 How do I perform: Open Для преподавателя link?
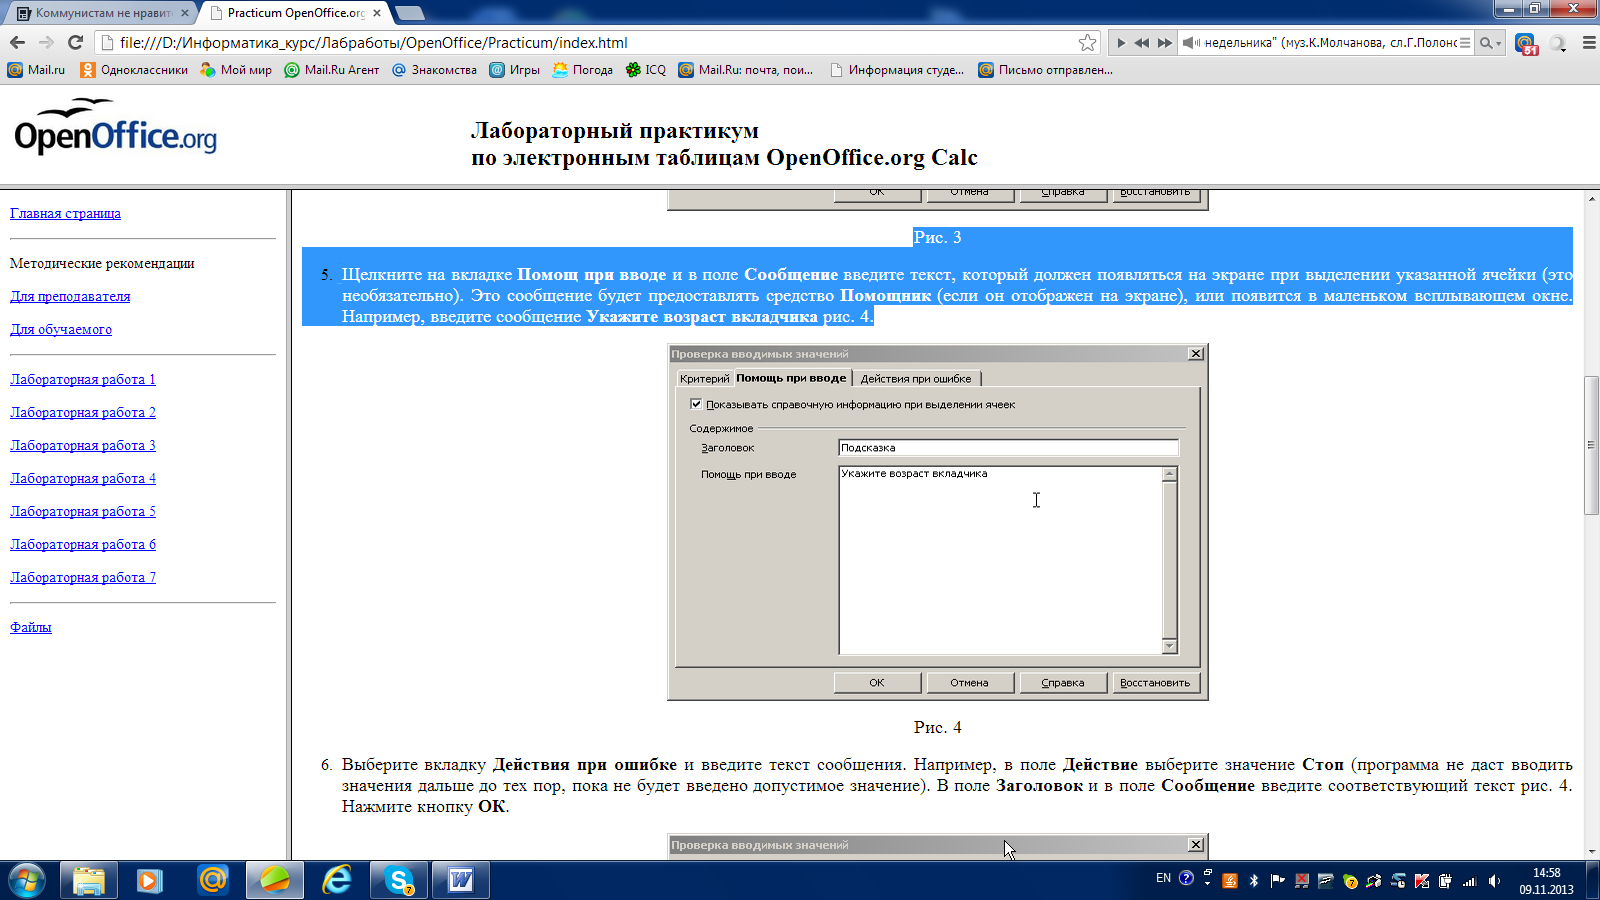[70, 296]
